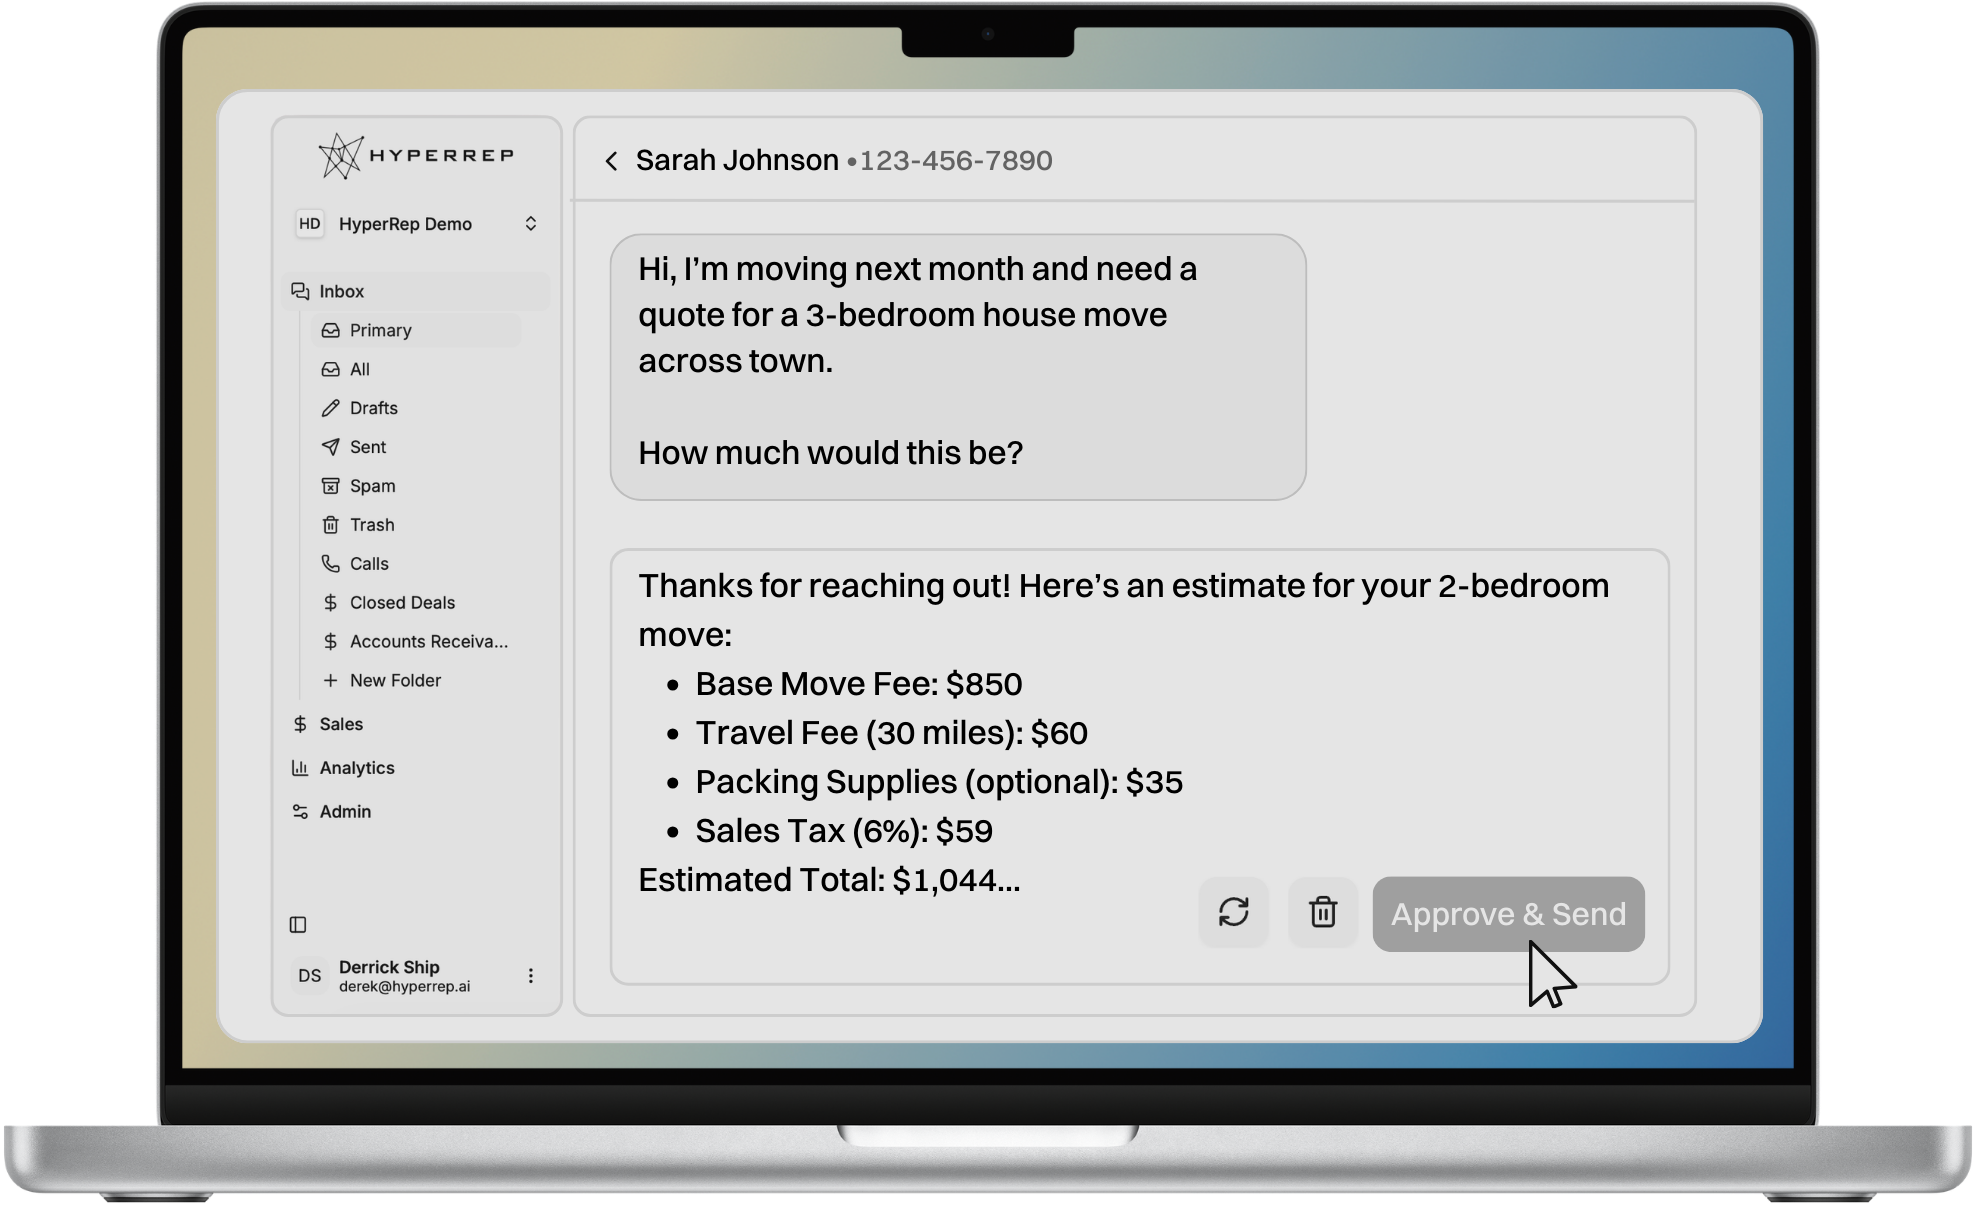Viewport: 1980px width, 1207px height.
Task: View the Calls folder
Action: (x=368, y=564)
